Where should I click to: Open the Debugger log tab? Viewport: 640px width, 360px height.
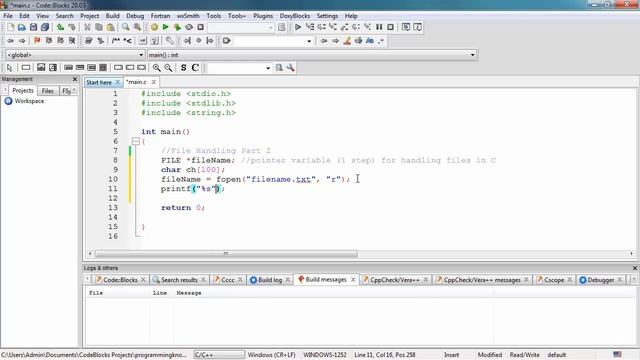(x=600, y=280)
